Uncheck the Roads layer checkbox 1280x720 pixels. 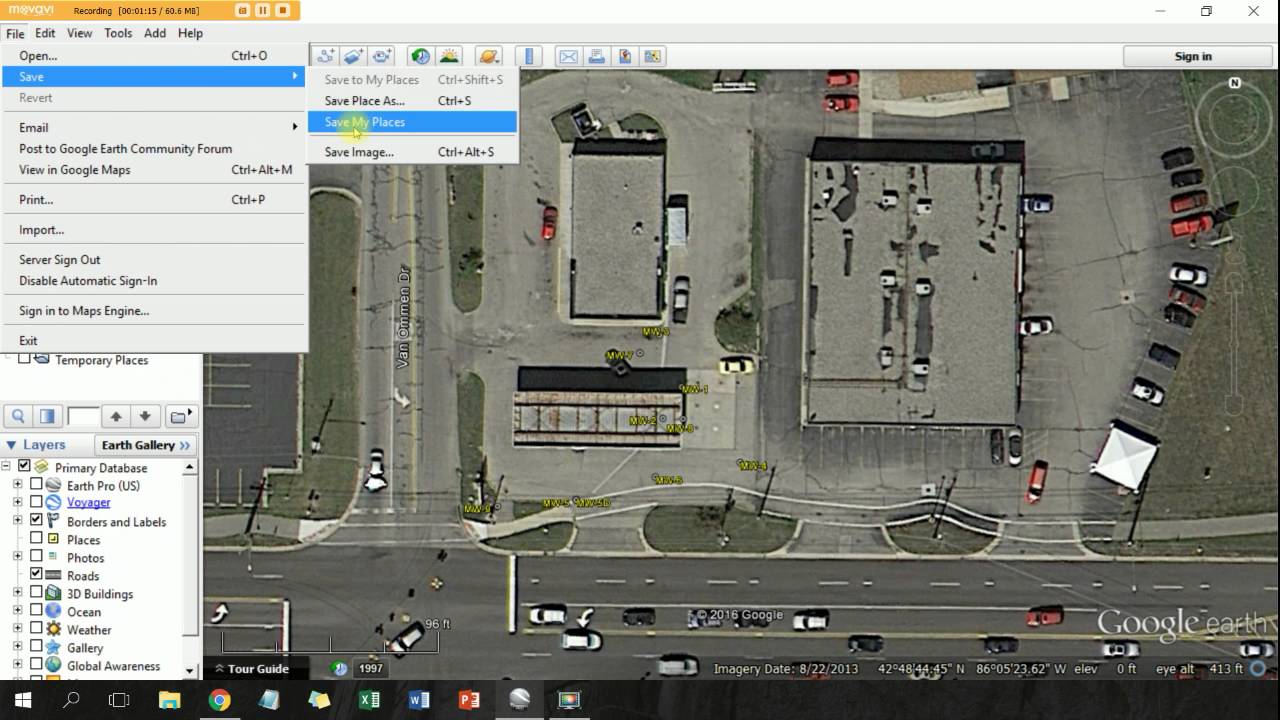[36, 574]
